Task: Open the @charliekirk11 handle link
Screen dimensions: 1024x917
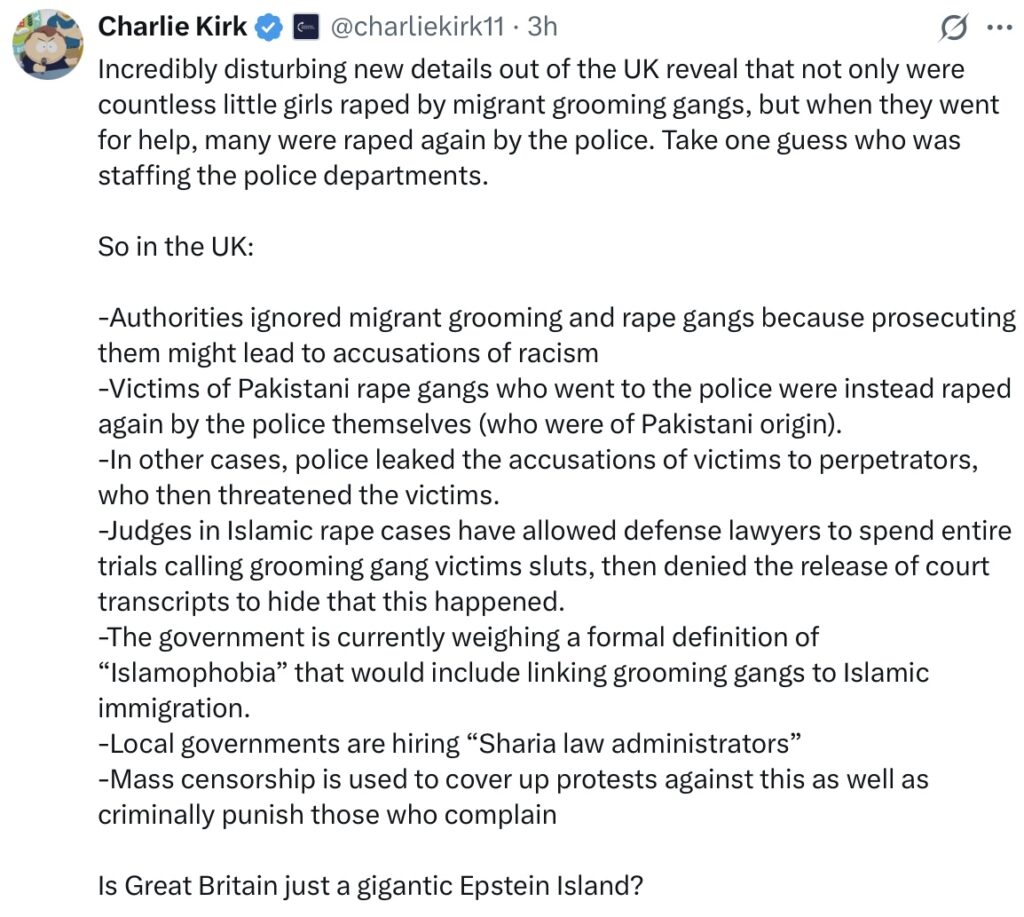Action: (417, 27)
